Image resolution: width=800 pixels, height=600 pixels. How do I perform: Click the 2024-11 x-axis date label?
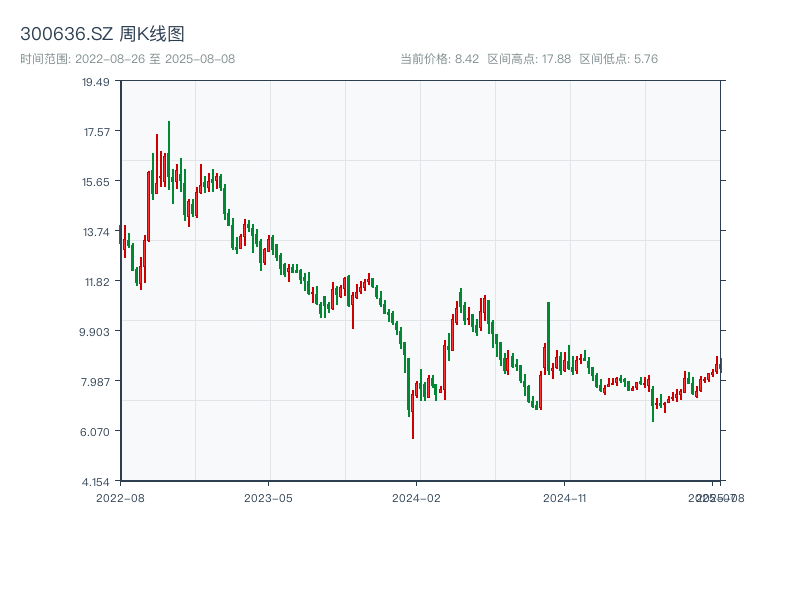pyautogui.click(x=565, y=497)
